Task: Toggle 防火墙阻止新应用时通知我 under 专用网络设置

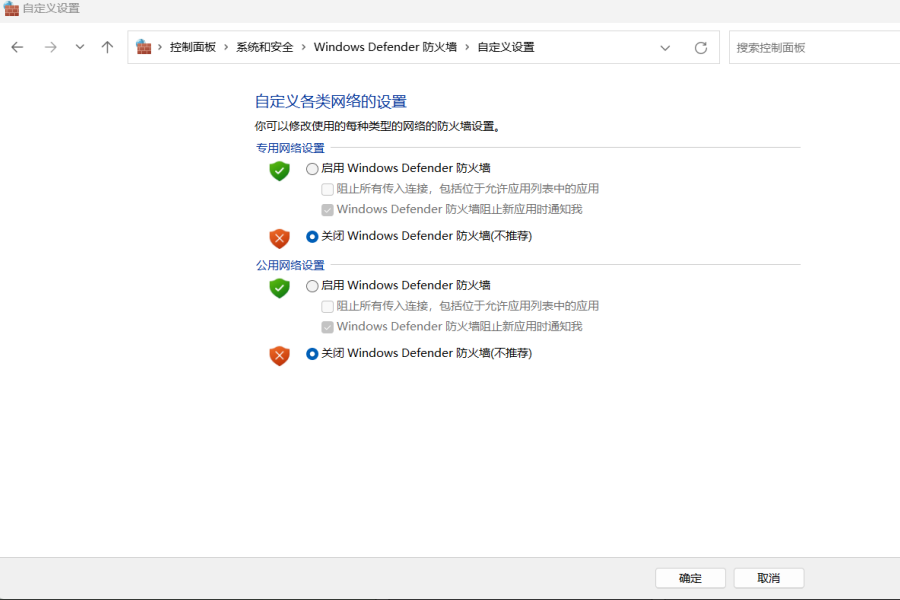Action: pyautogui.click(x=328, y=210)
